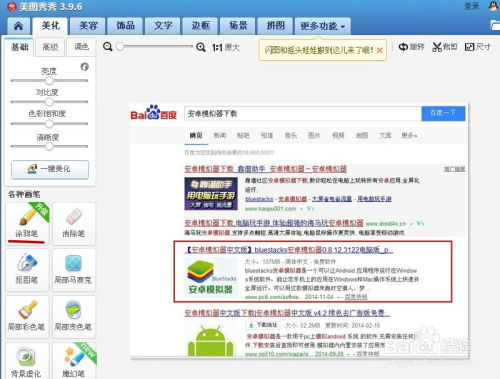Open the 边框 tab

201,26
